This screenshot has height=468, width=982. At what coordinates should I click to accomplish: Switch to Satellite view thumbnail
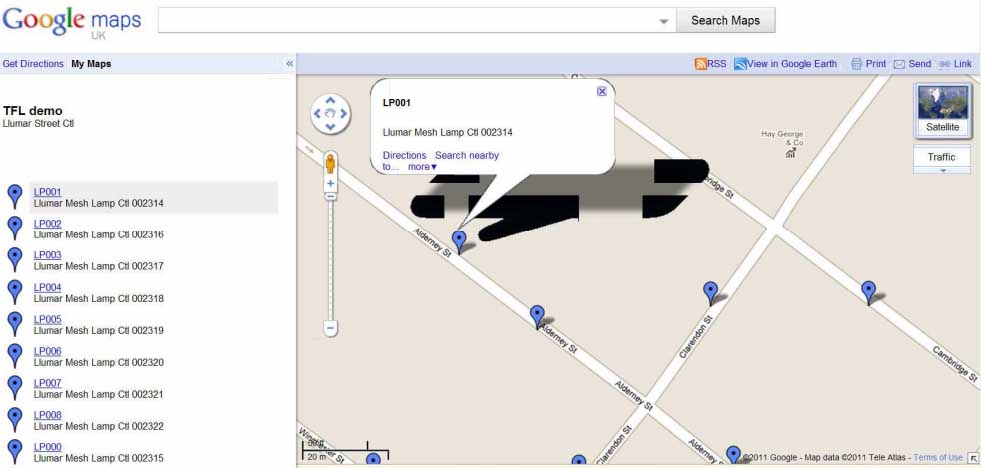tap(943, 110)
